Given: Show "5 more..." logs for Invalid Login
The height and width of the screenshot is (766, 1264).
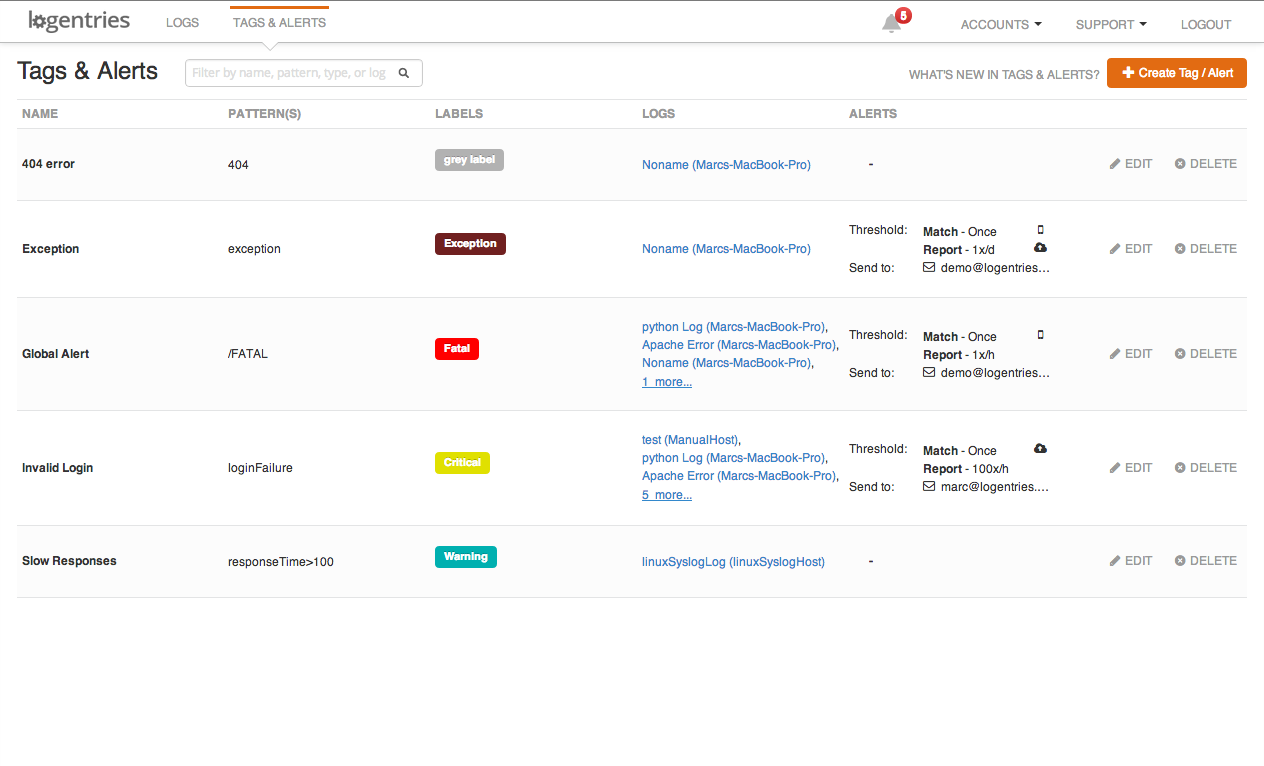Looking at the screenshot, I should pos(667,495).
